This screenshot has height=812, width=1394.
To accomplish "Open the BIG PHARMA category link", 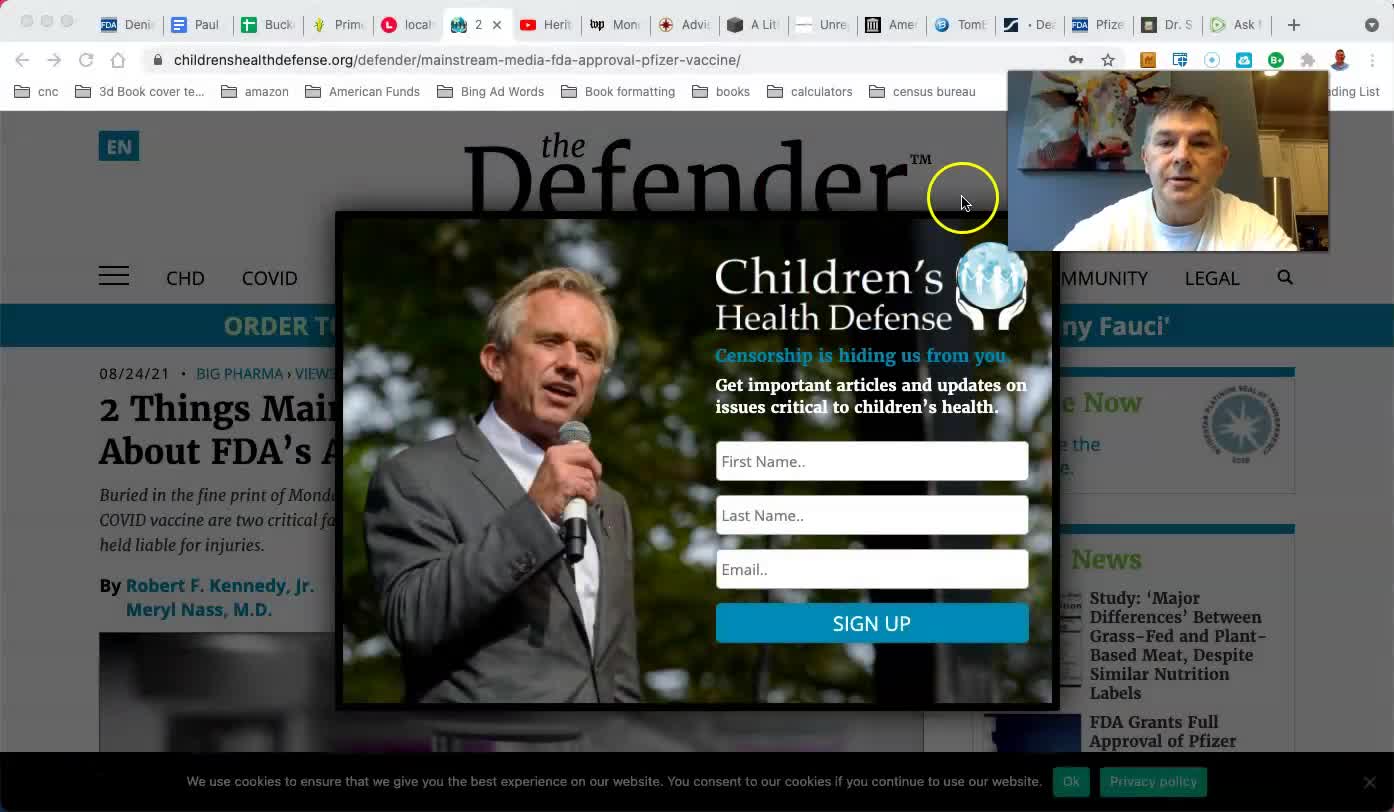I will [240, 374].
